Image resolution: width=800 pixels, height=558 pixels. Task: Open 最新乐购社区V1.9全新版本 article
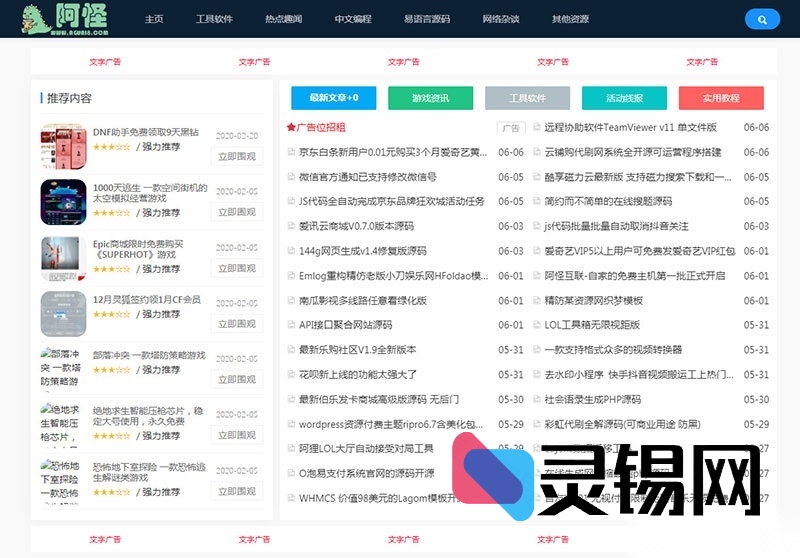[x=358, y=350]
